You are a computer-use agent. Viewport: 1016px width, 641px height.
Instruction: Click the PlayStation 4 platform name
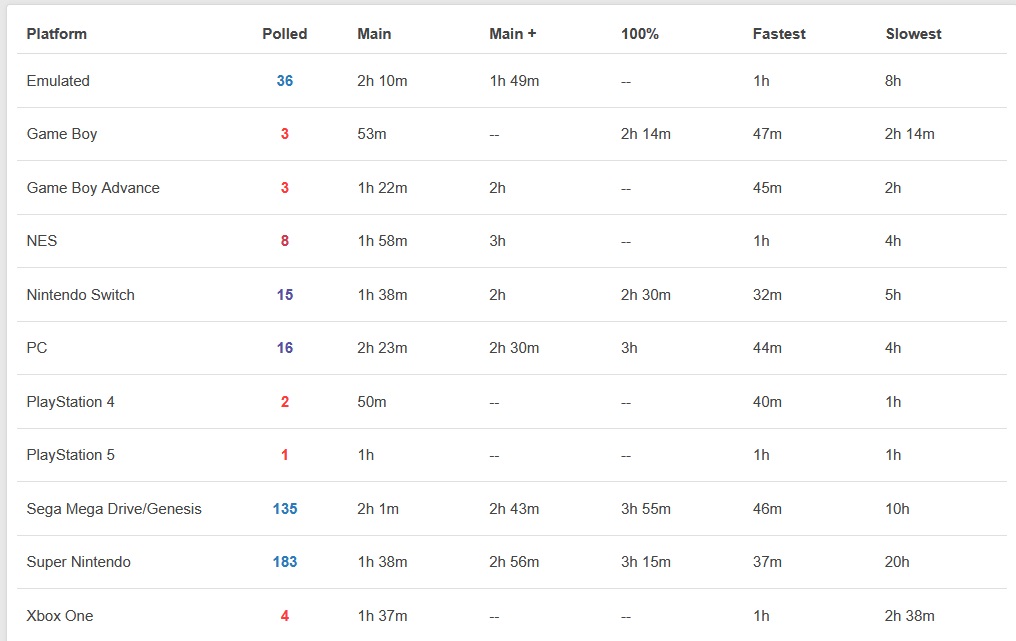(x=71, y=402)
